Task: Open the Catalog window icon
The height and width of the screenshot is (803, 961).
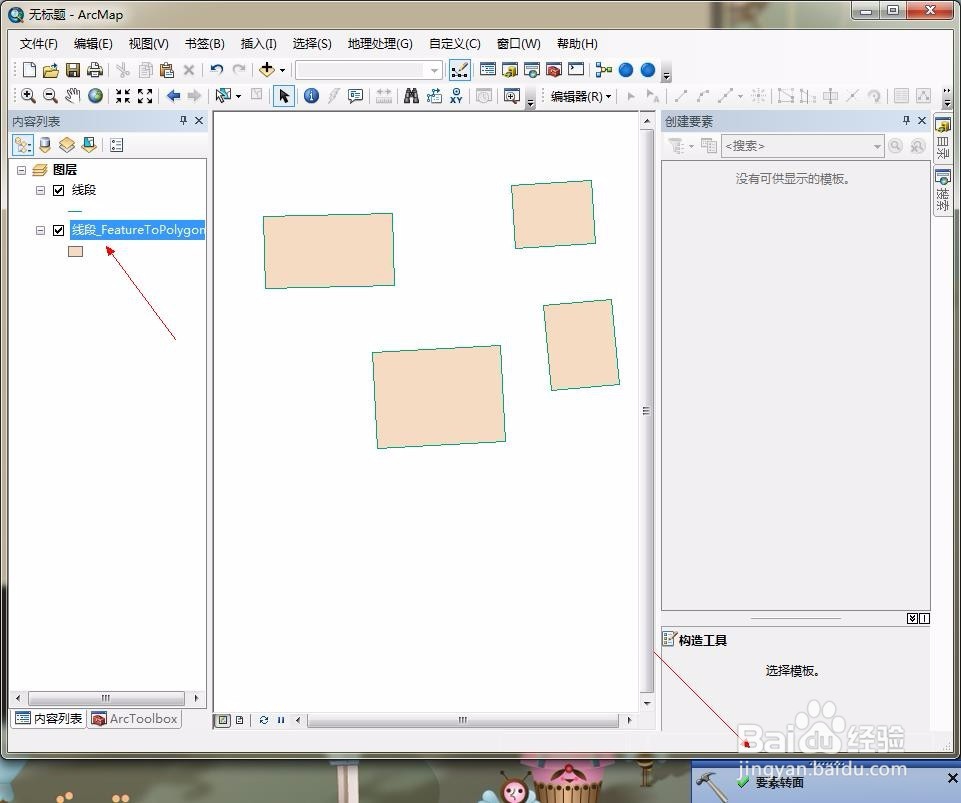Action: [510, 70]
